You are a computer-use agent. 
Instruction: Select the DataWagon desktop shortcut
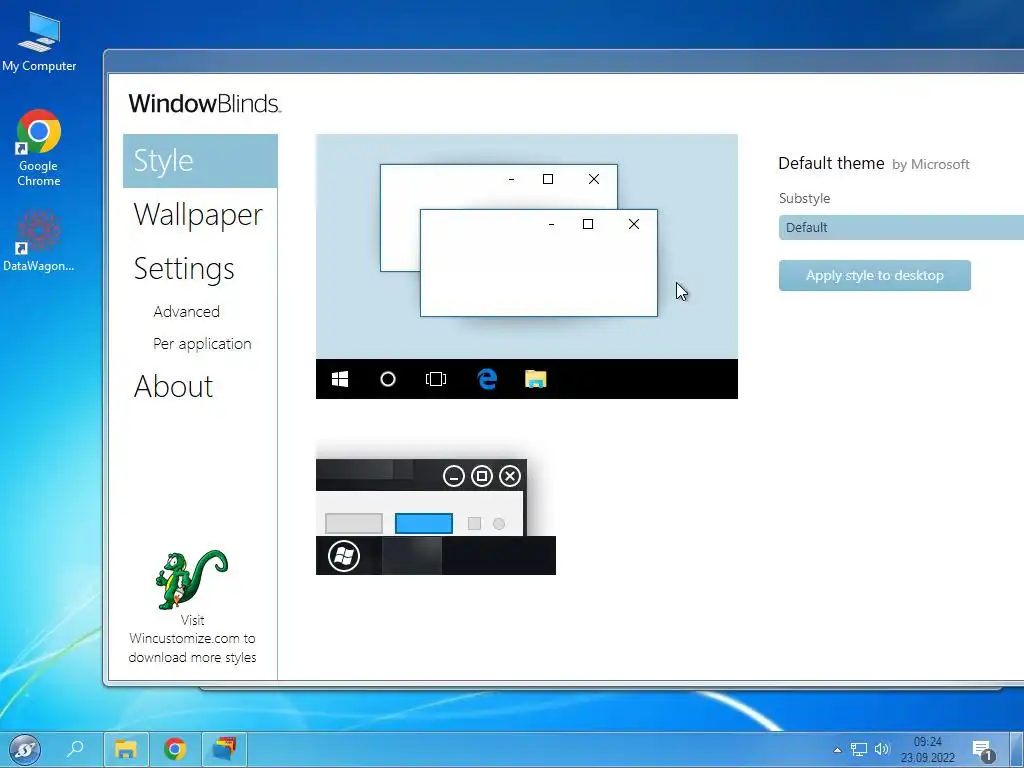(x=39, y=240)
